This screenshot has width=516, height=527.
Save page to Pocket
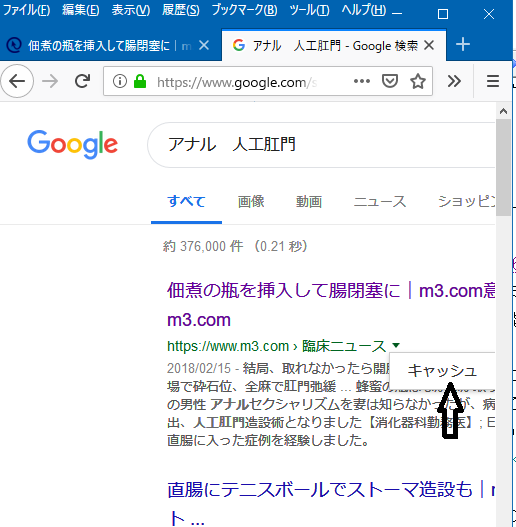tap(390, 81)
